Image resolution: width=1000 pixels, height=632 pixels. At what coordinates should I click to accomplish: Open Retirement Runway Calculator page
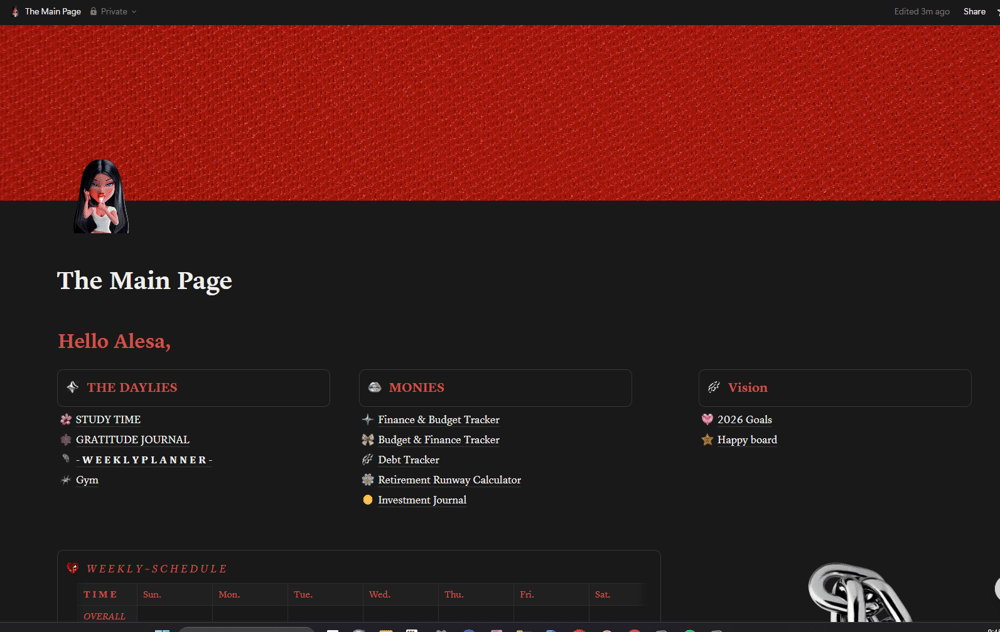(x=449, y=480)
